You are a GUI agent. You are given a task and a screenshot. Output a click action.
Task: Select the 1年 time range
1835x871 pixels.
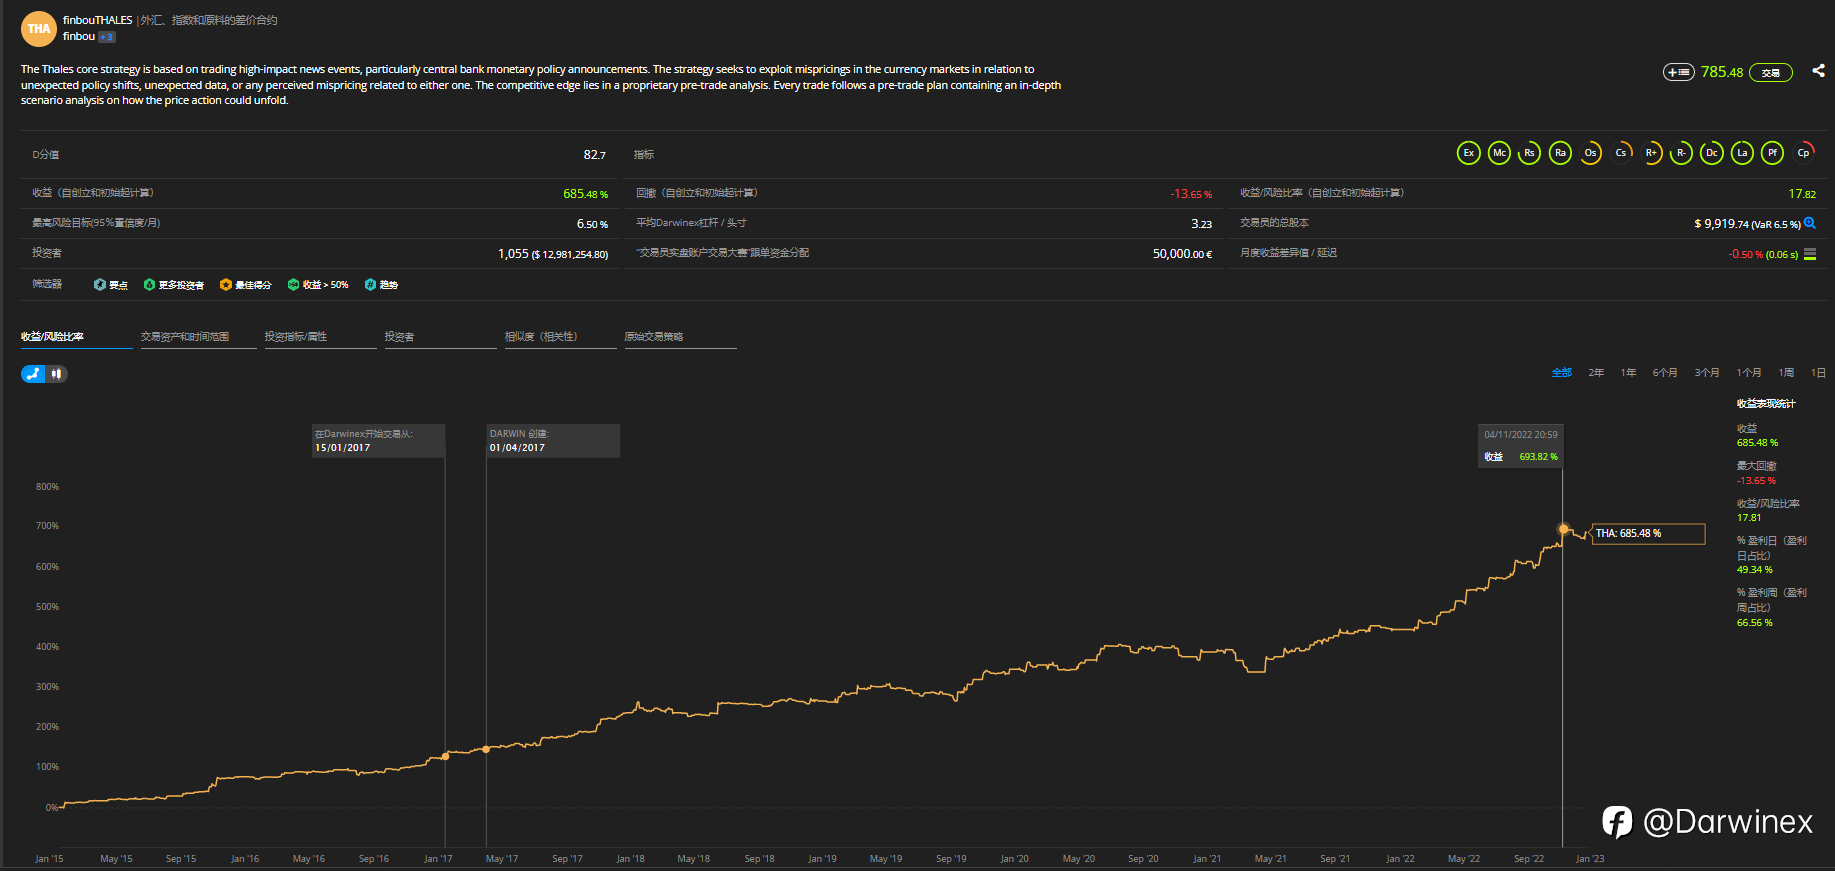pos(1628,373)
